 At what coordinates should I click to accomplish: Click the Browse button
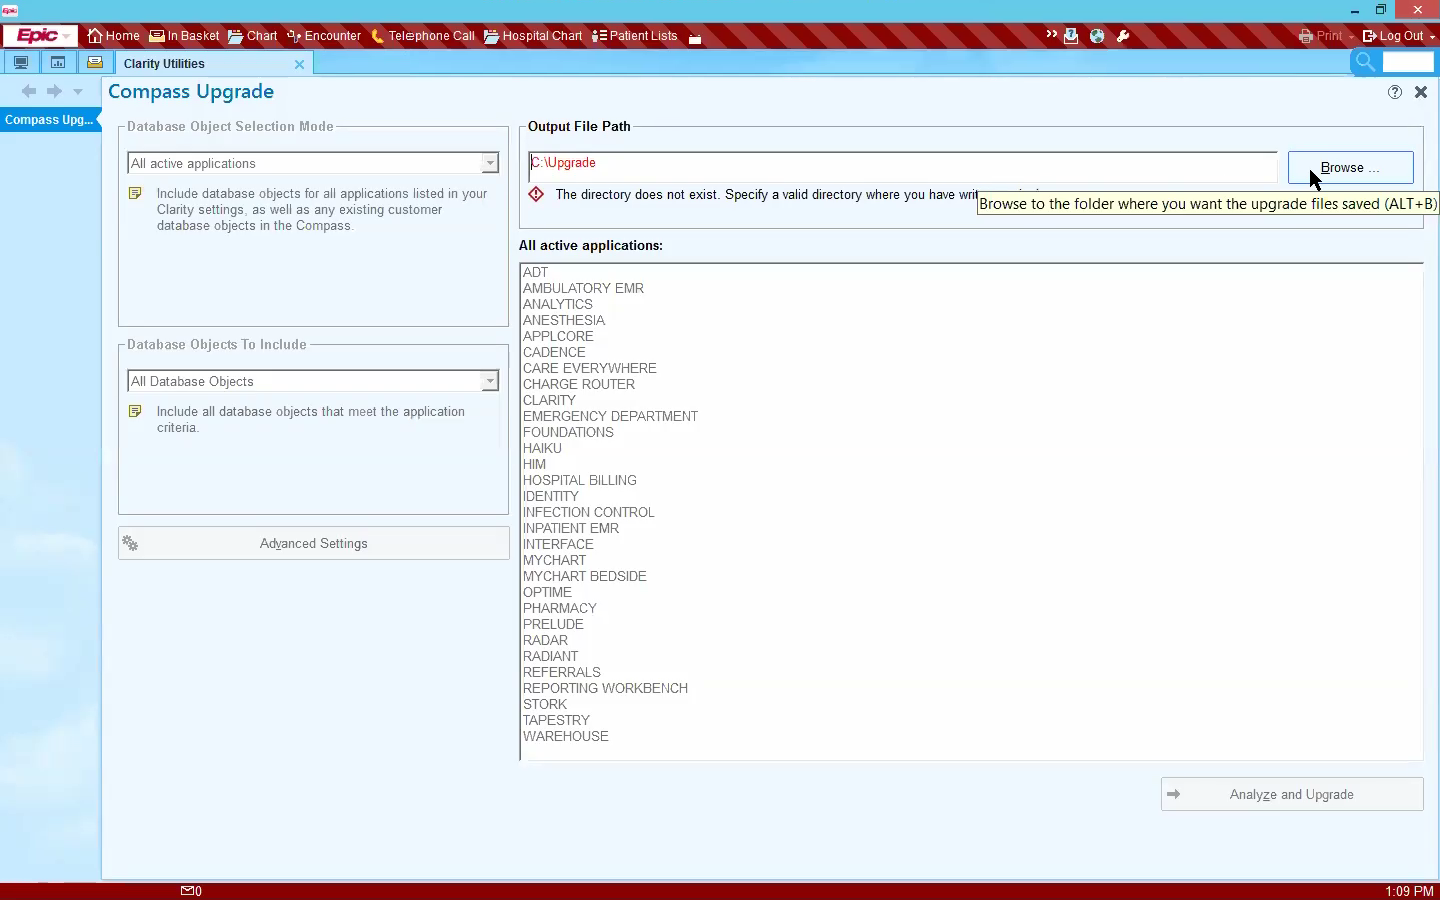coord(1350,167)
